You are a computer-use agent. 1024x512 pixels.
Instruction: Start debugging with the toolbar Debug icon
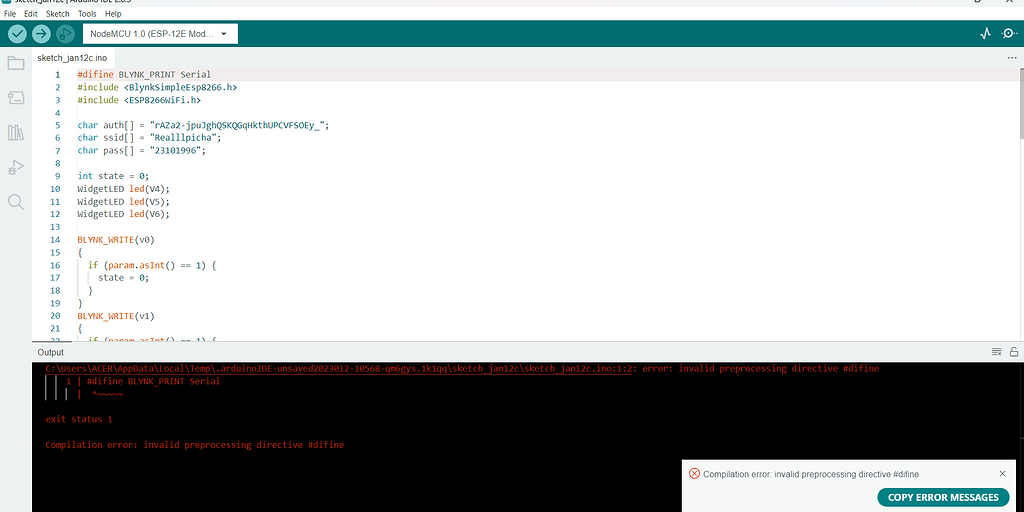65,34
